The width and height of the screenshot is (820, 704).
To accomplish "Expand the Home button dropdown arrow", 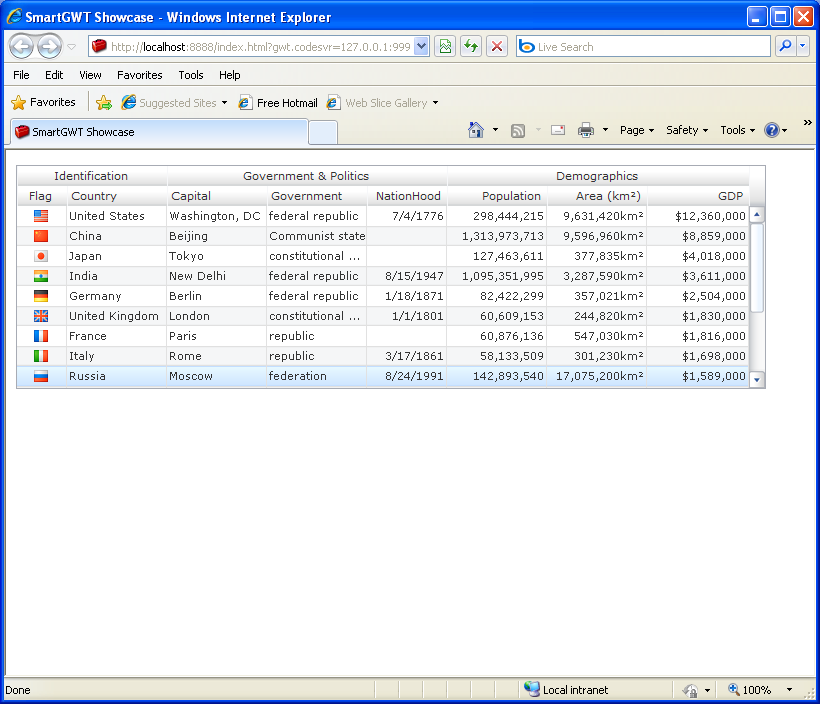I will [495, 130].
